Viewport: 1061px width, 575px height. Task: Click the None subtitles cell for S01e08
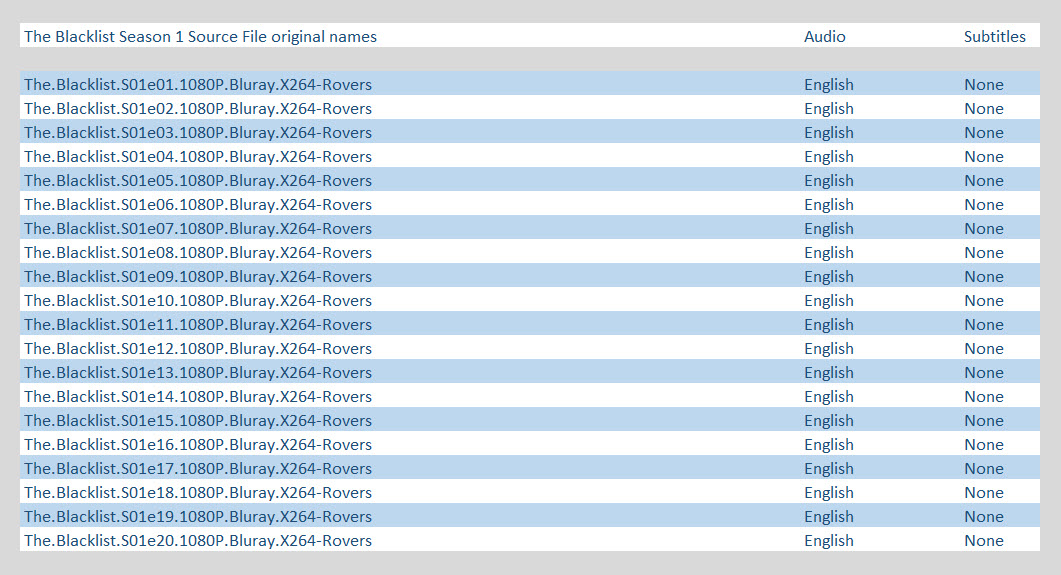(984, 253)
